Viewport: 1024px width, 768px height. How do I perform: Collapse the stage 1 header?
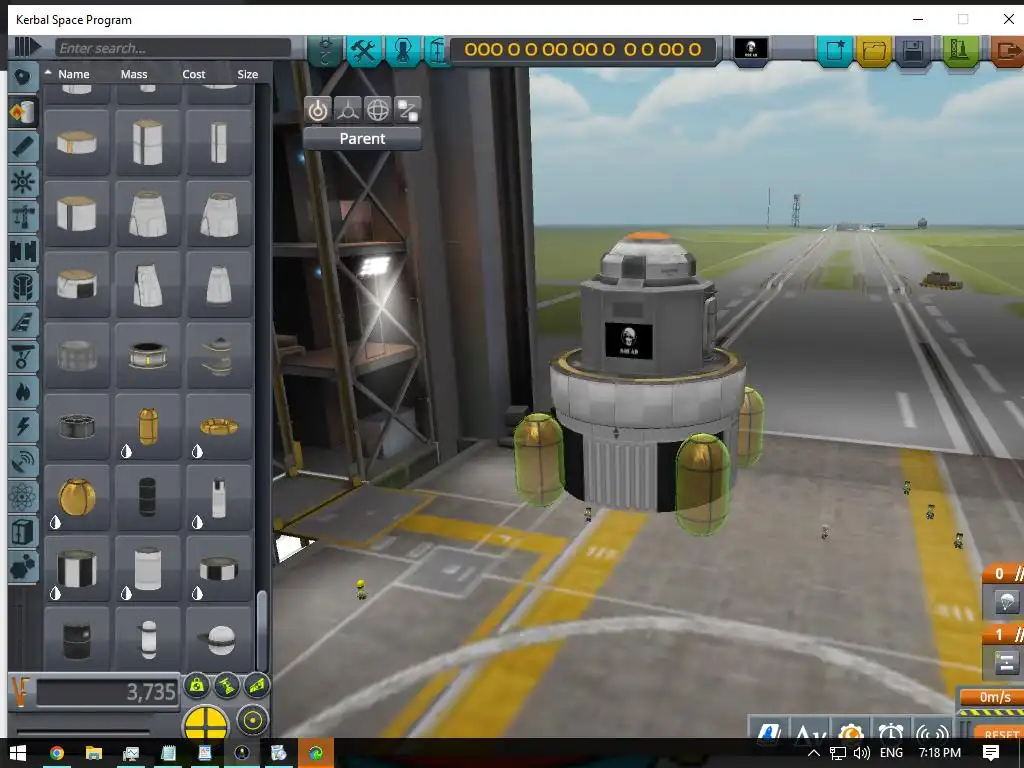[x=1004, y=634]
